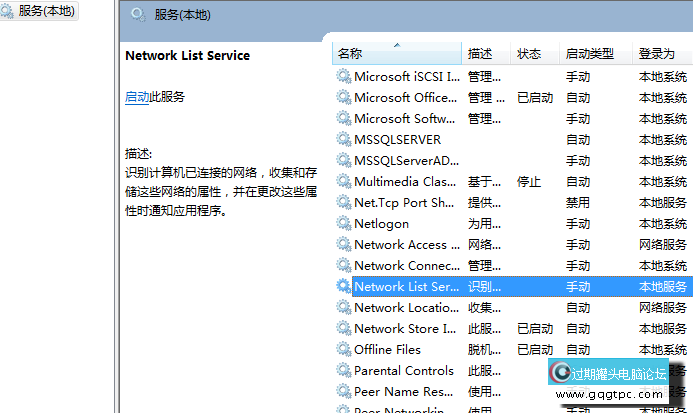The image size is (693, 413).
Task: Select the Parental Controls service name
Action: coord(404,371)
